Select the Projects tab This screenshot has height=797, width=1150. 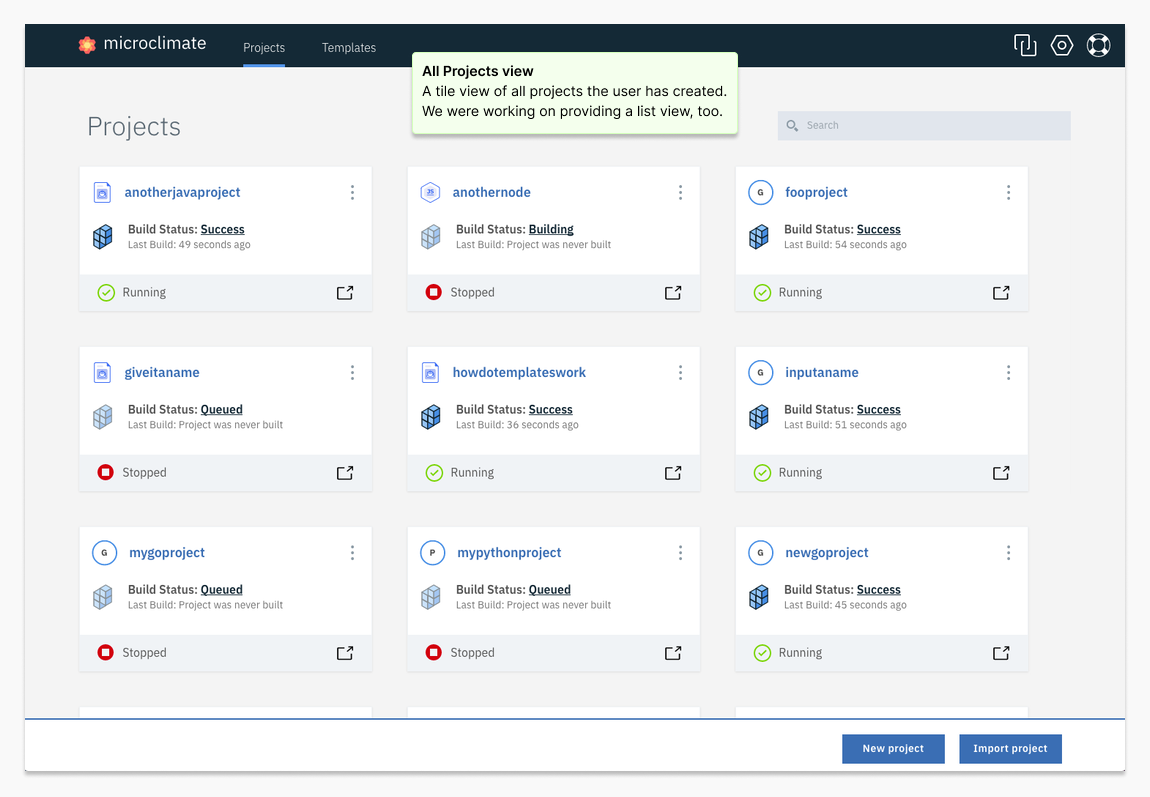coord(264,48)
